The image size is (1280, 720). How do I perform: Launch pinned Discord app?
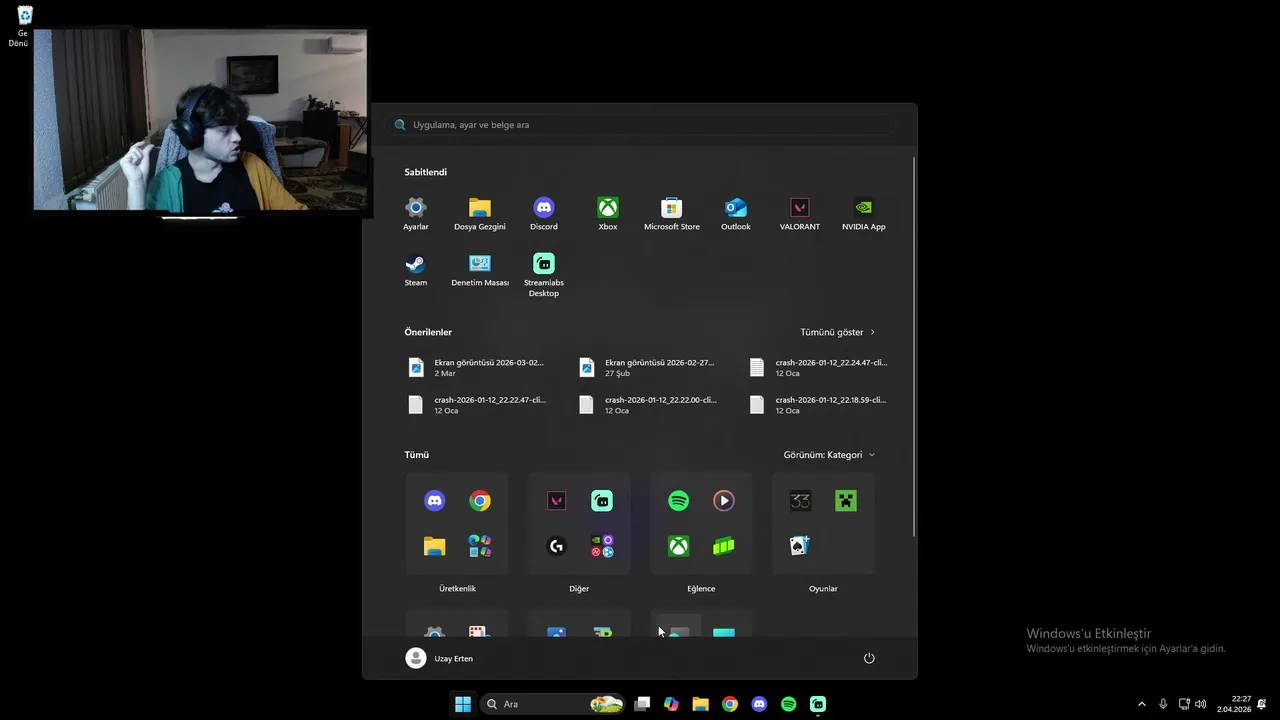(544, 213)
